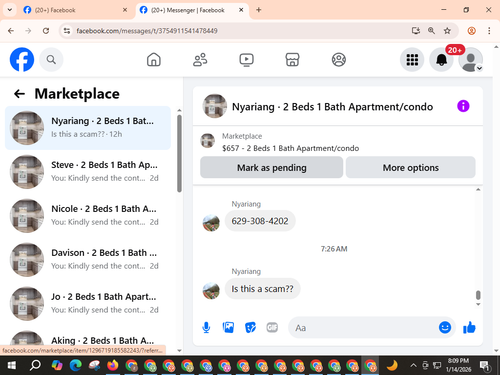Open the Aking conversation in the list
The image size is (500, 375).
coord(88,339)
